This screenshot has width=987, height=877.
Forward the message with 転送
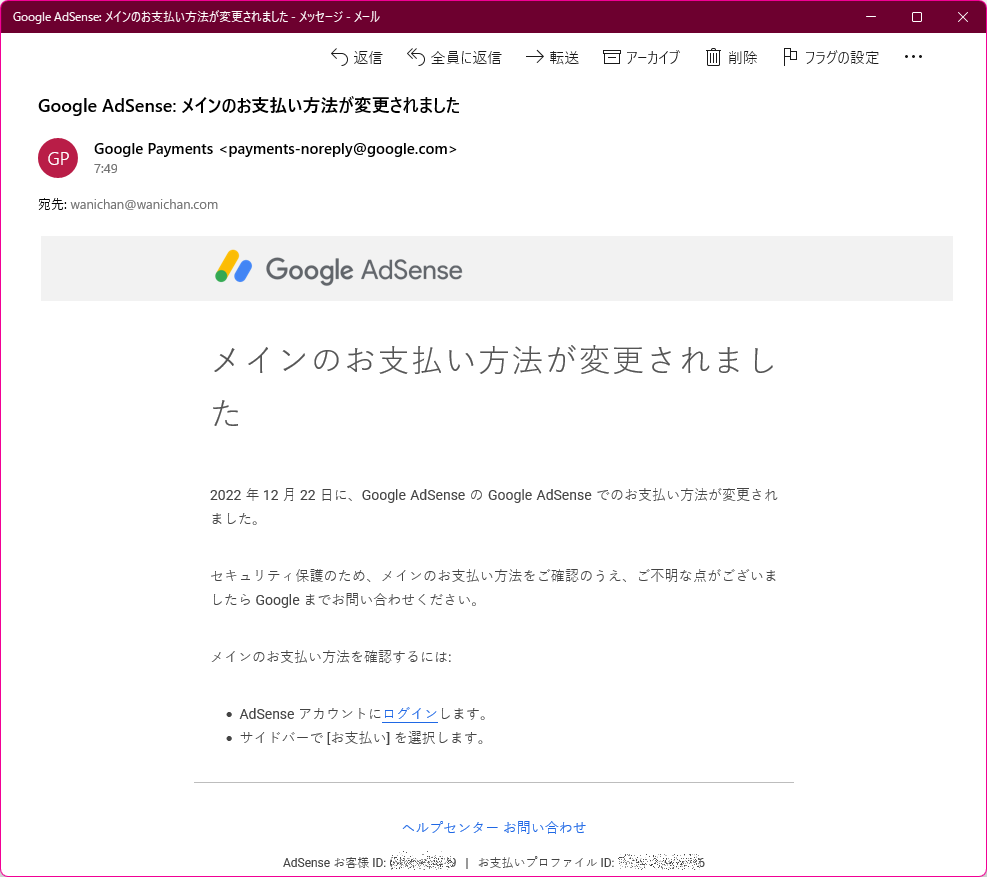(552, 57)
